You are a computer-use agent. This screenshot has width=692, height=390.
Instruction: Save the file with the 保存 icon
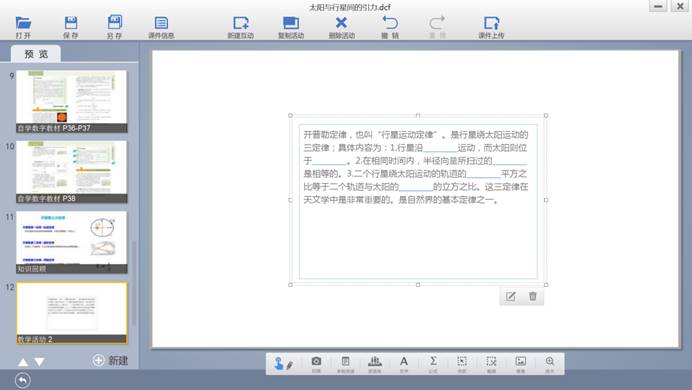point(71,27)
